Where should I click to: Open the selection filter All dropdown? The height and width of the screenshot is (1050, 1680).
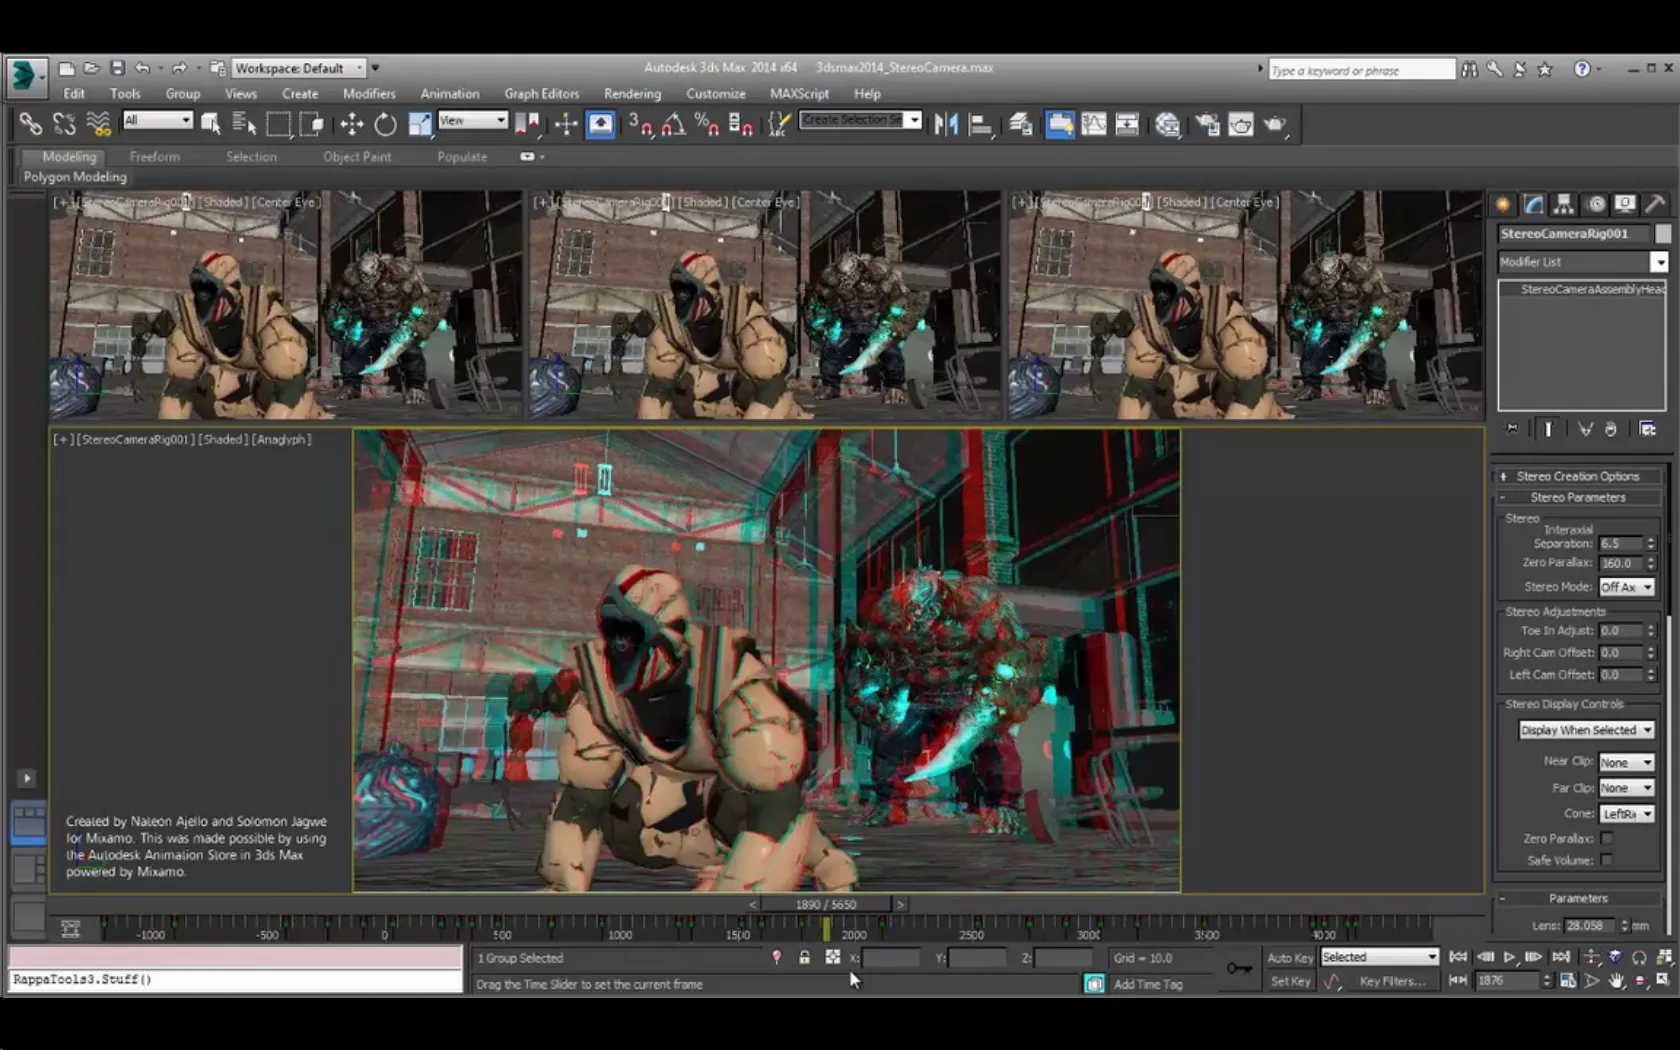coord(157,120)
